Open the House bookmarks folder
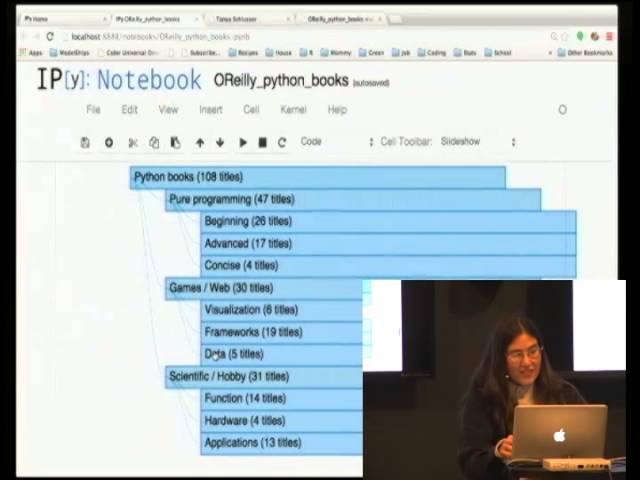 coord(279,53)
